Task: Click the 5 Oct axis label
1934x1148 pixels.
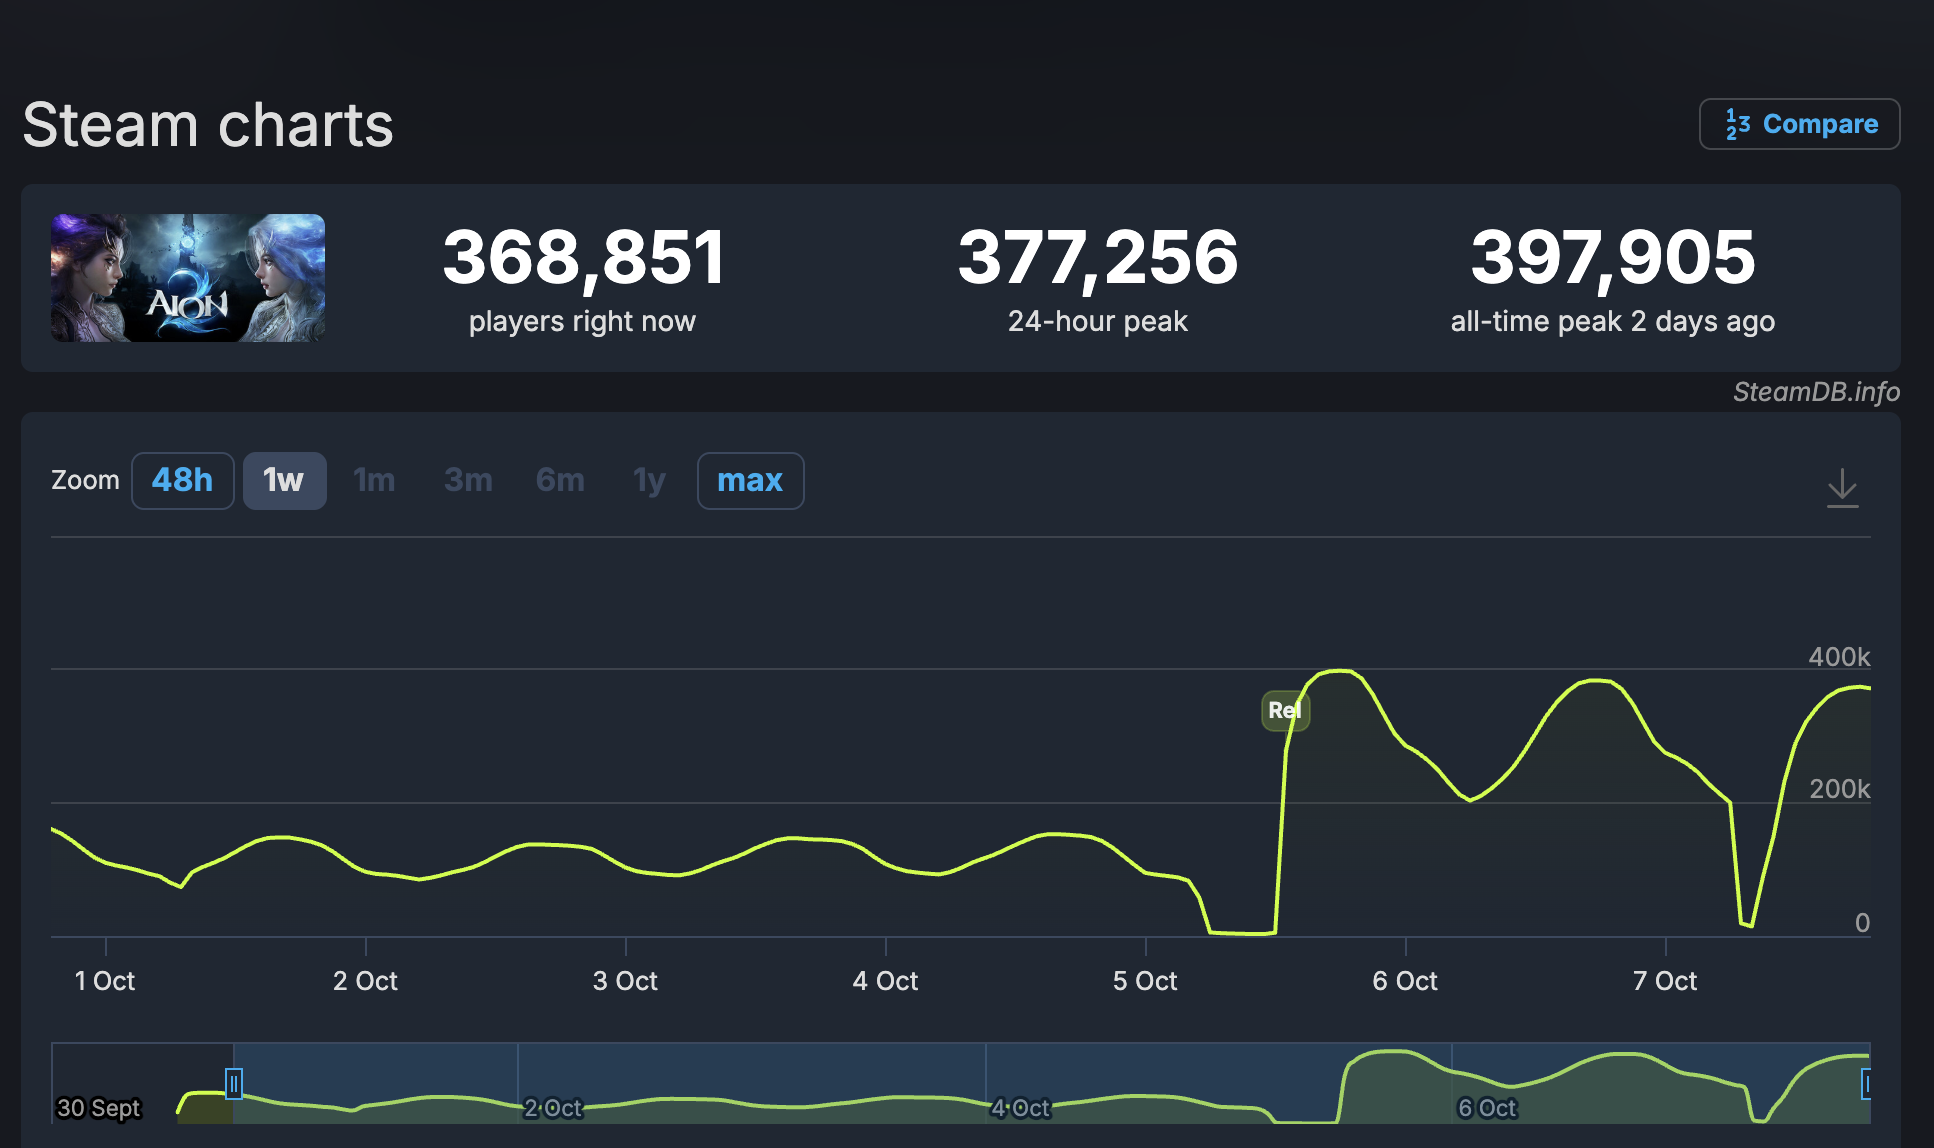Action: [1145, 981]
